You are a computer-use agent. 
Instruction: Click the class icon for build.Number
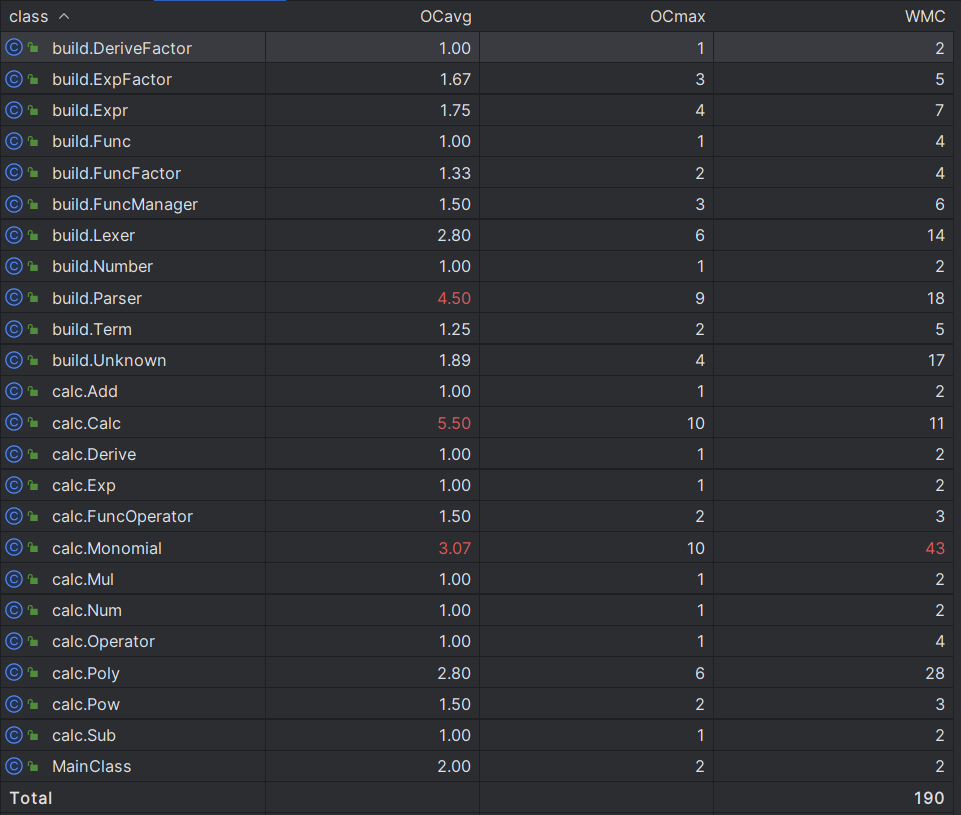pos(13,266)
